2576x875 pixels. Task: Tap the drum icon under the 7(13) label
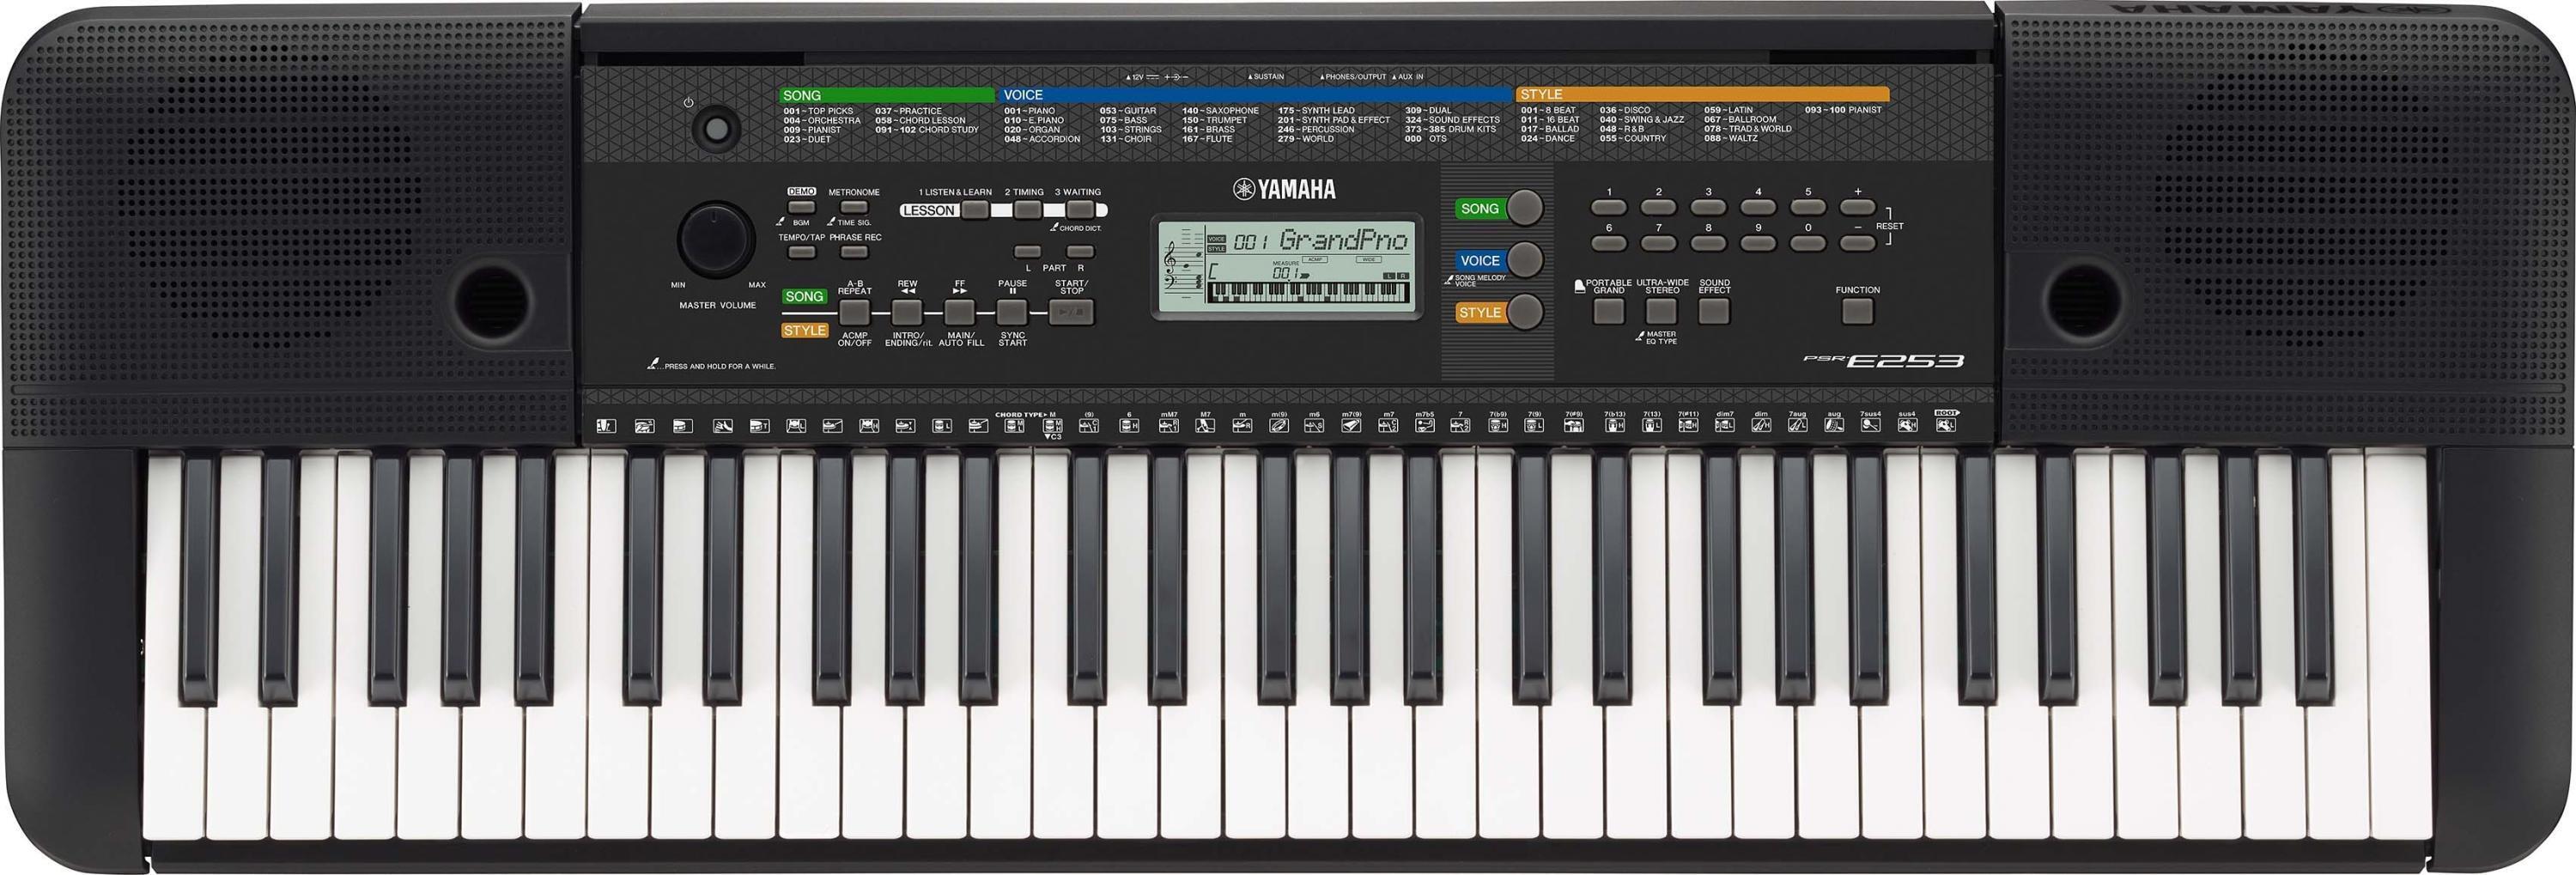tap(1652, 426)
